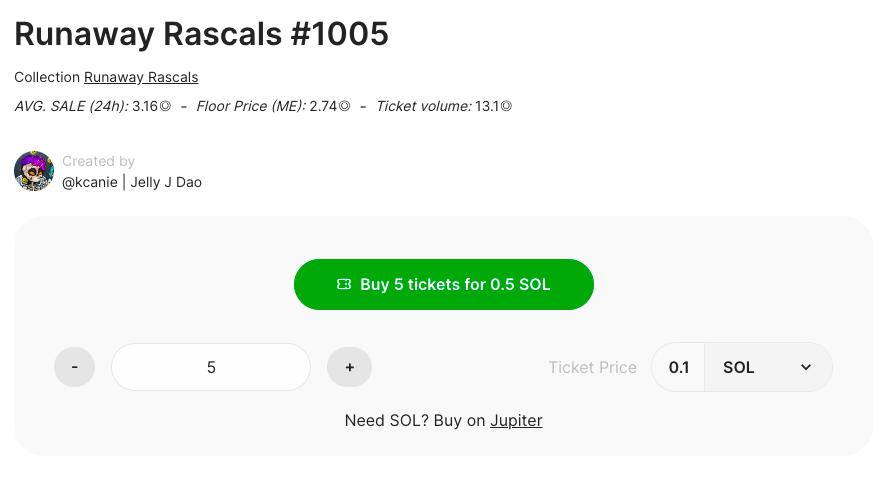Click the AVG. SALE (24h) label
The width and height of the screenshot is (885, 481).
click(x=71, y=106)
